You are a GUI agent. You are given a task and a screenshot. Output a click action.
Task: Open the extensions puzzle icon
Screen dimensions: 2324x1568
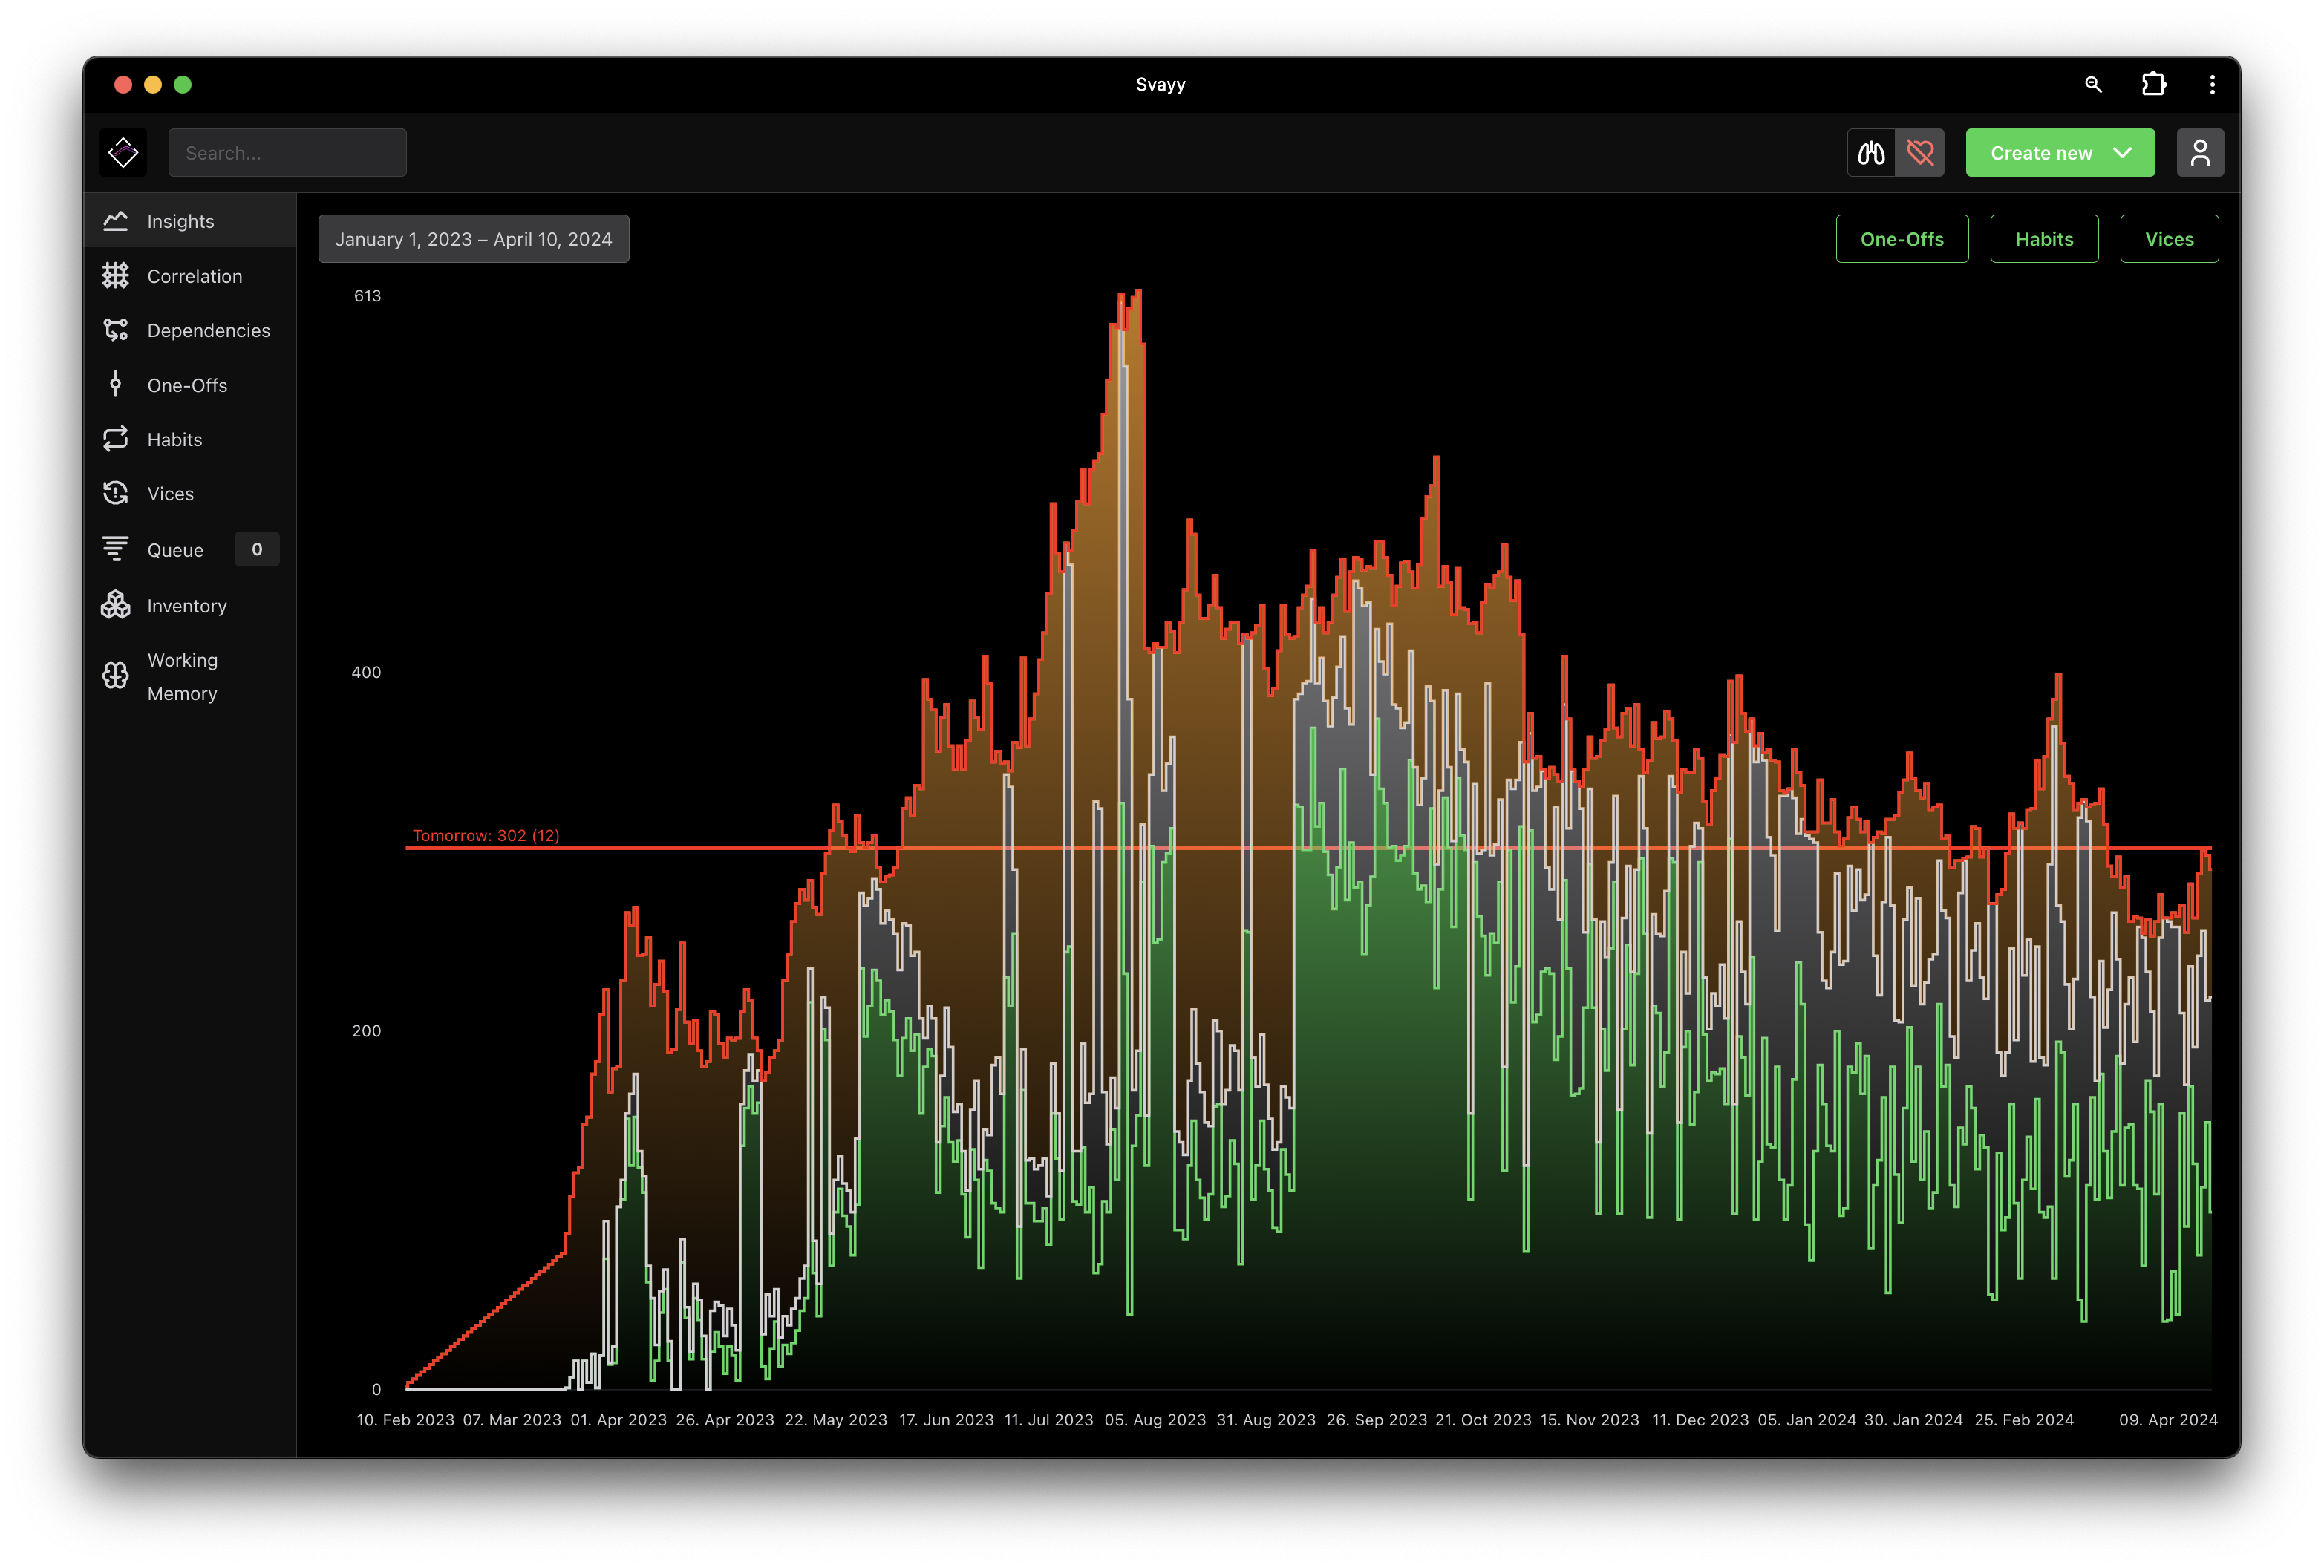pos(2153,85)
